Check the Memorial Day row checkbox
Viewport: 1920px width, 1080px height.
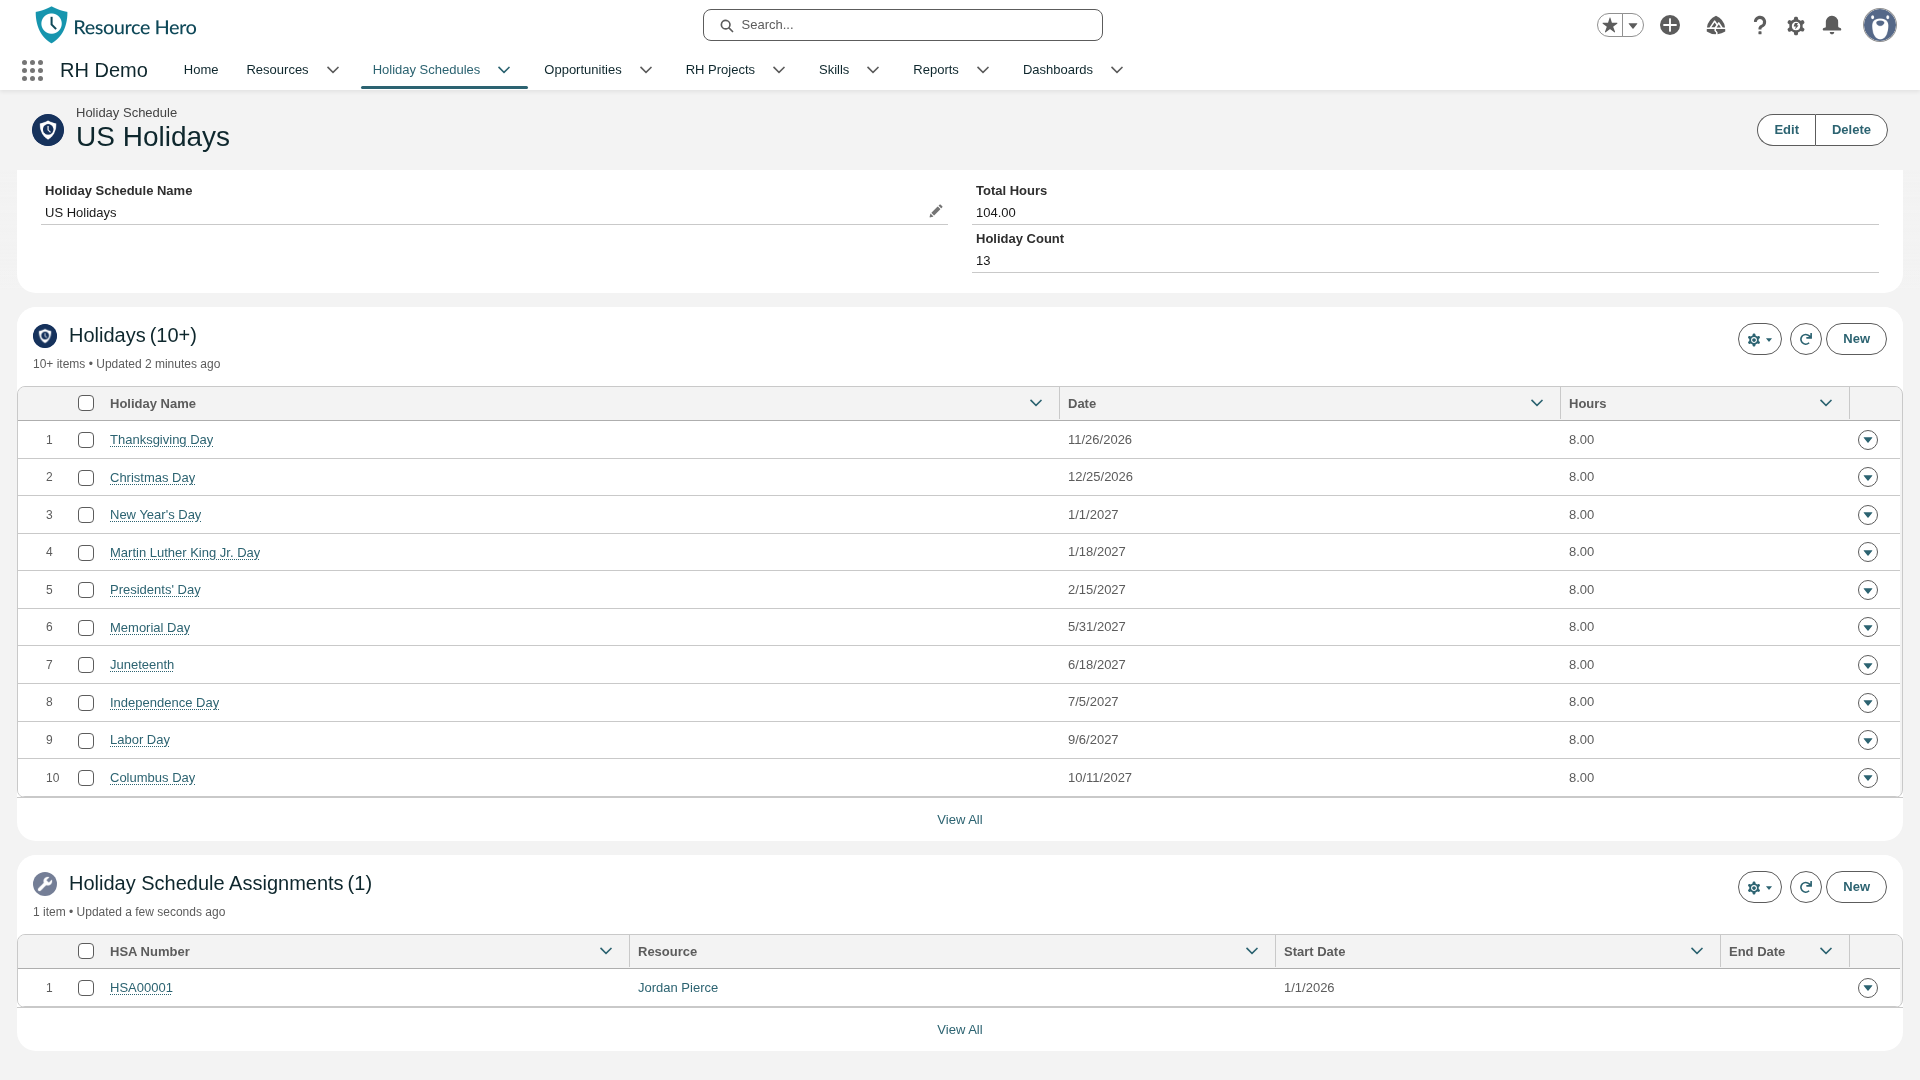[x=86, y=628]
